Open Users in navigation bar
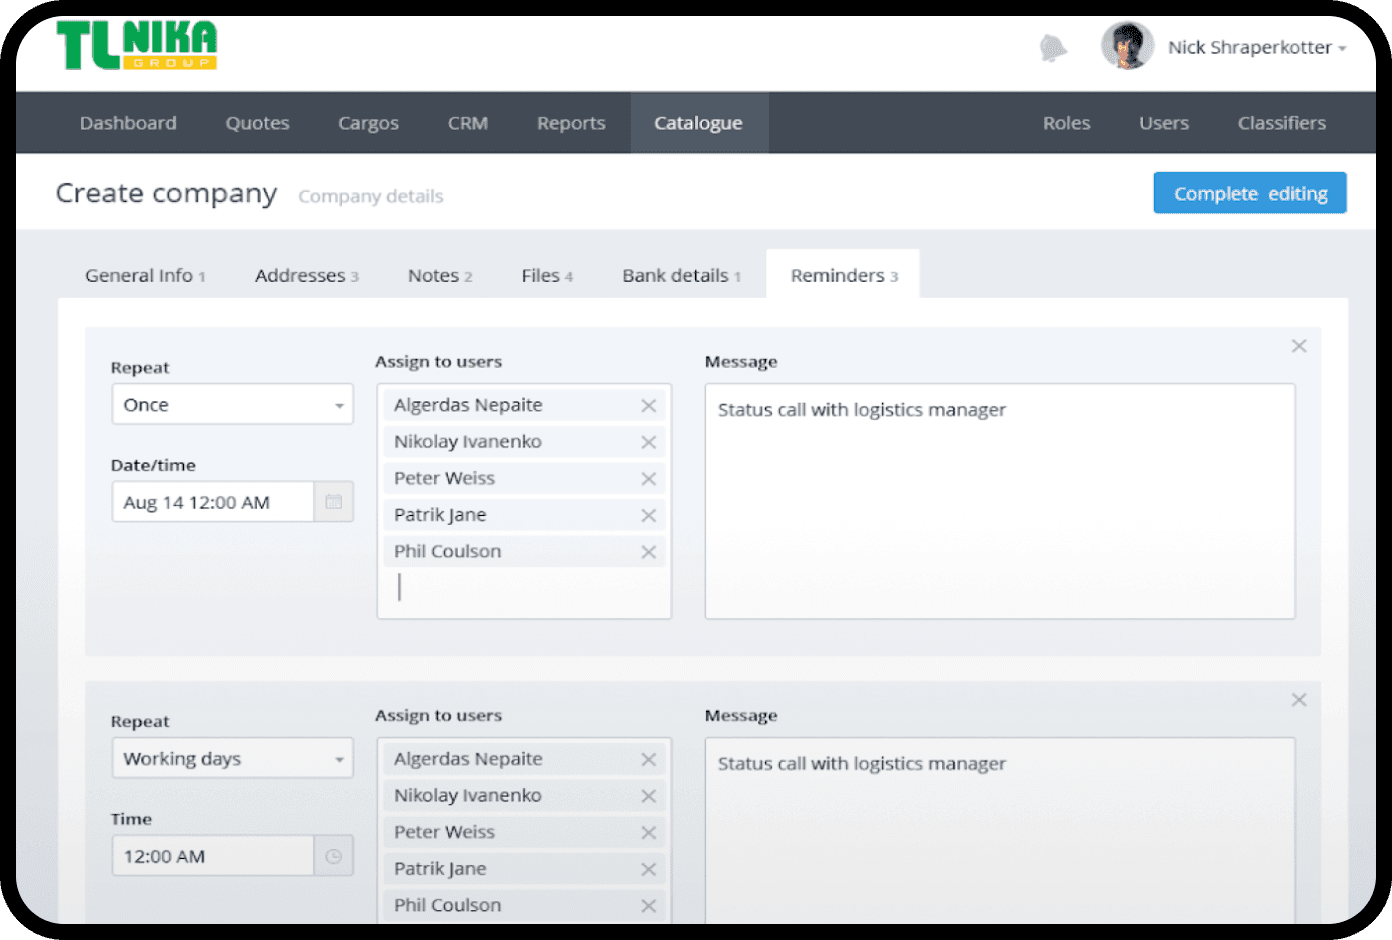Screen dimensions: 1392x940 pyautogui.click(x=1164, y=123)
